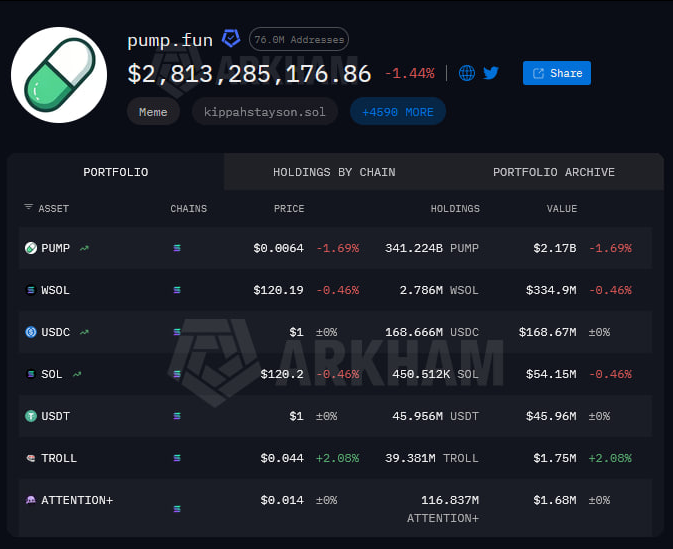673x549 pixels.
Task: Click the Share button
Action: (x=557, y=73)
